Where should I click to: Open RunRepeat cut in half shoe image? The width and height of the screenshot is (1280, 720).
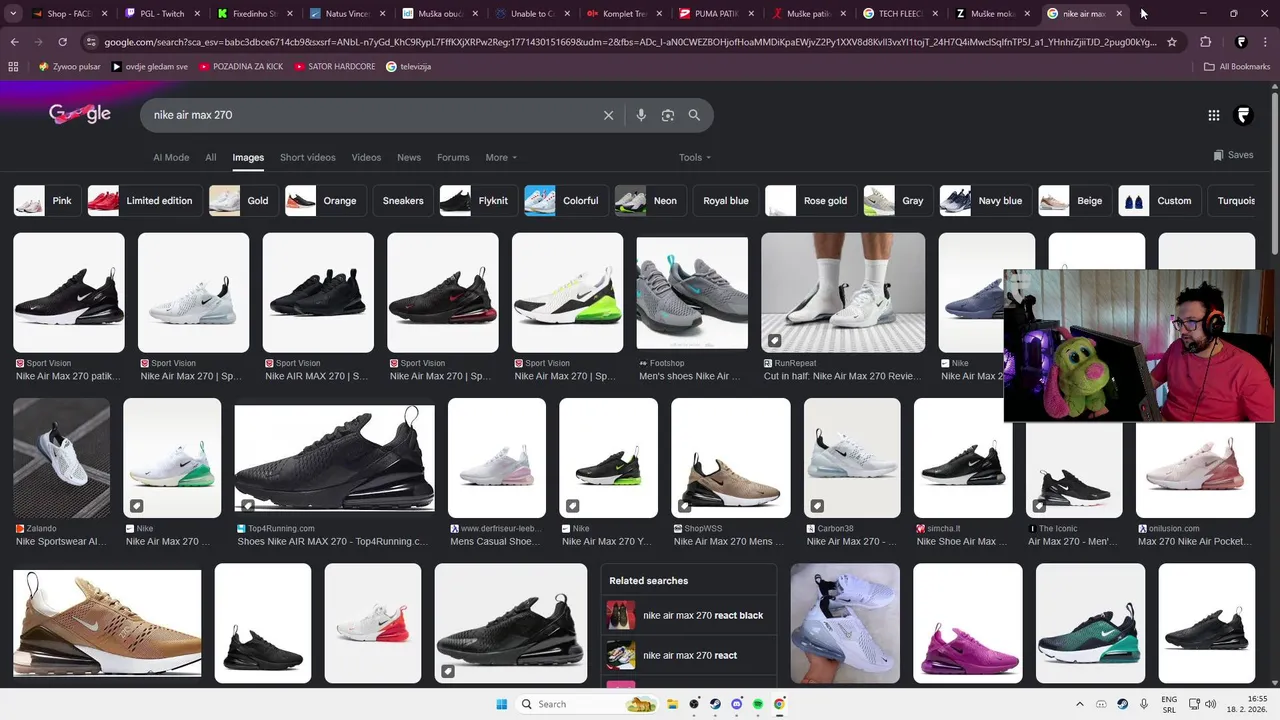click(x=843, y=292)
